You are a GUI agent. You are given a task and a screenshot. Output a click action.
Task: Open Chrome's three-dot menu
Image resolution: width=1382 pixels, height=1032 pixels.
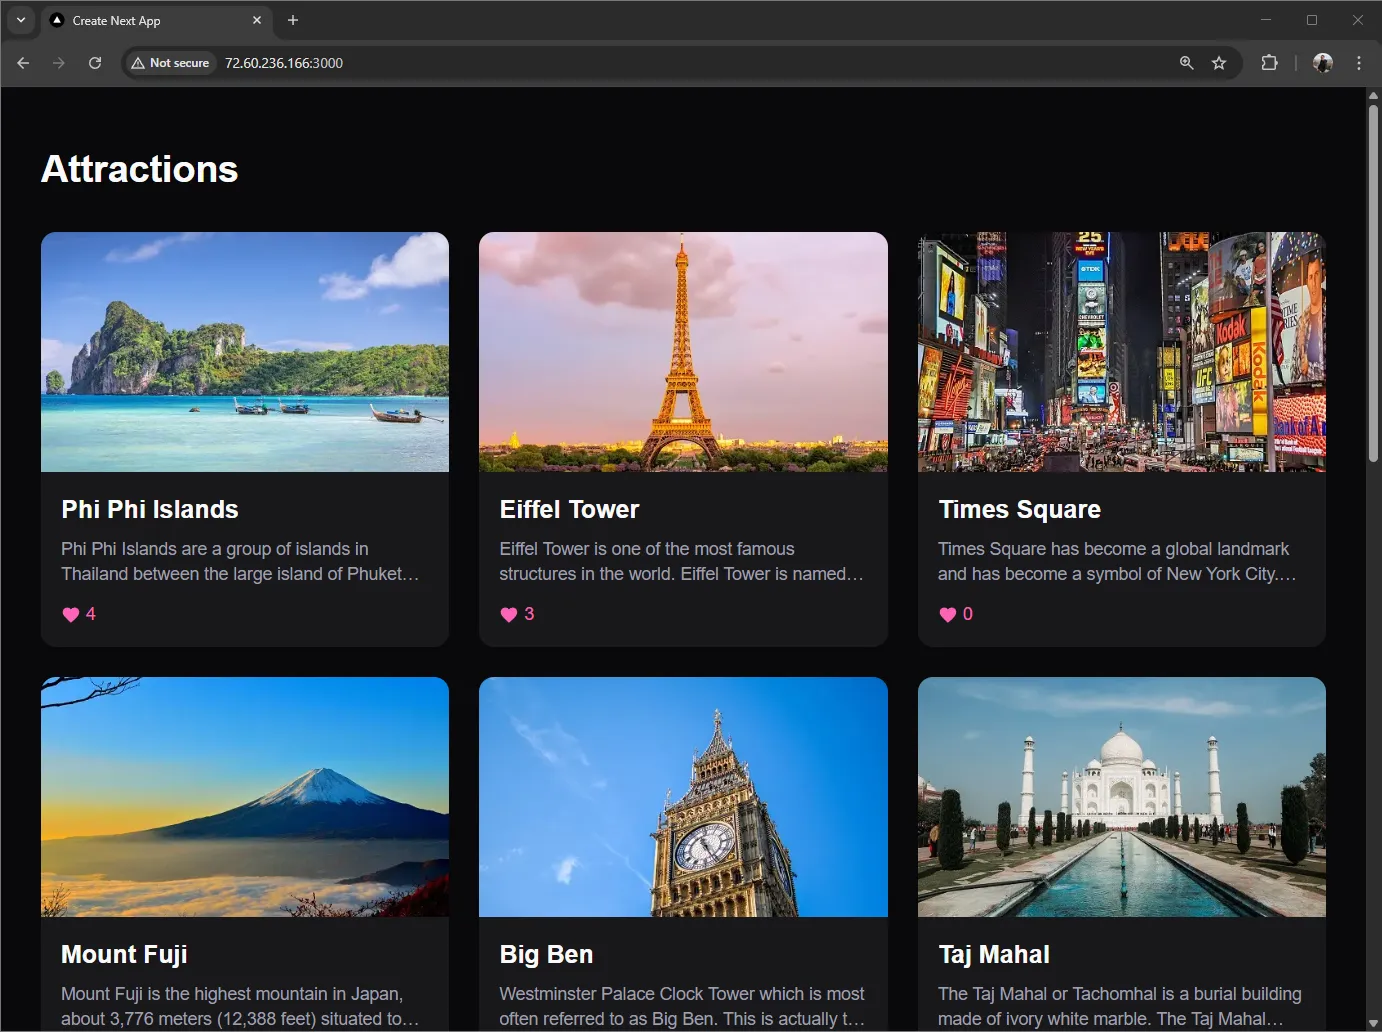coord(1359,63)
